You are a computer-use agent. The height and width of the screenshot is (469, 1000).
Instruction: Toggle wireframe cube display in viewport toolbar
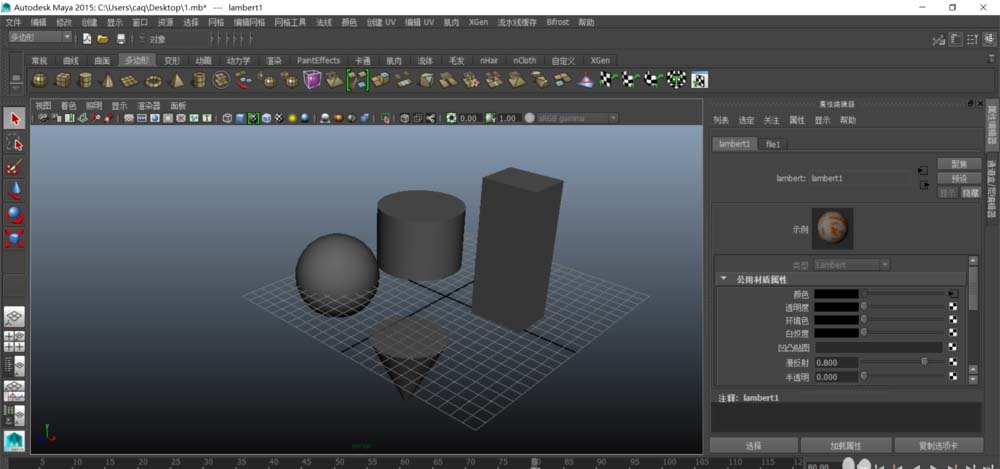click(x=227, y=118)
